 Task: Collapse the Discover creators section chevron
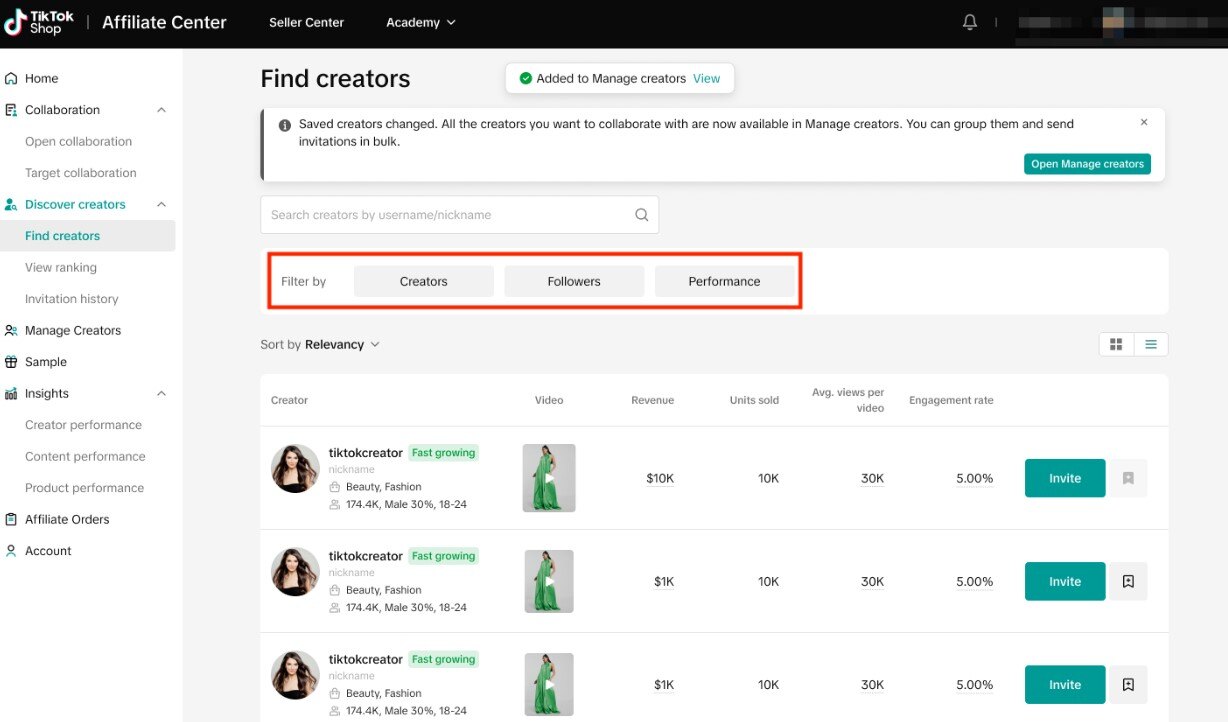click(x=162, y=204)
